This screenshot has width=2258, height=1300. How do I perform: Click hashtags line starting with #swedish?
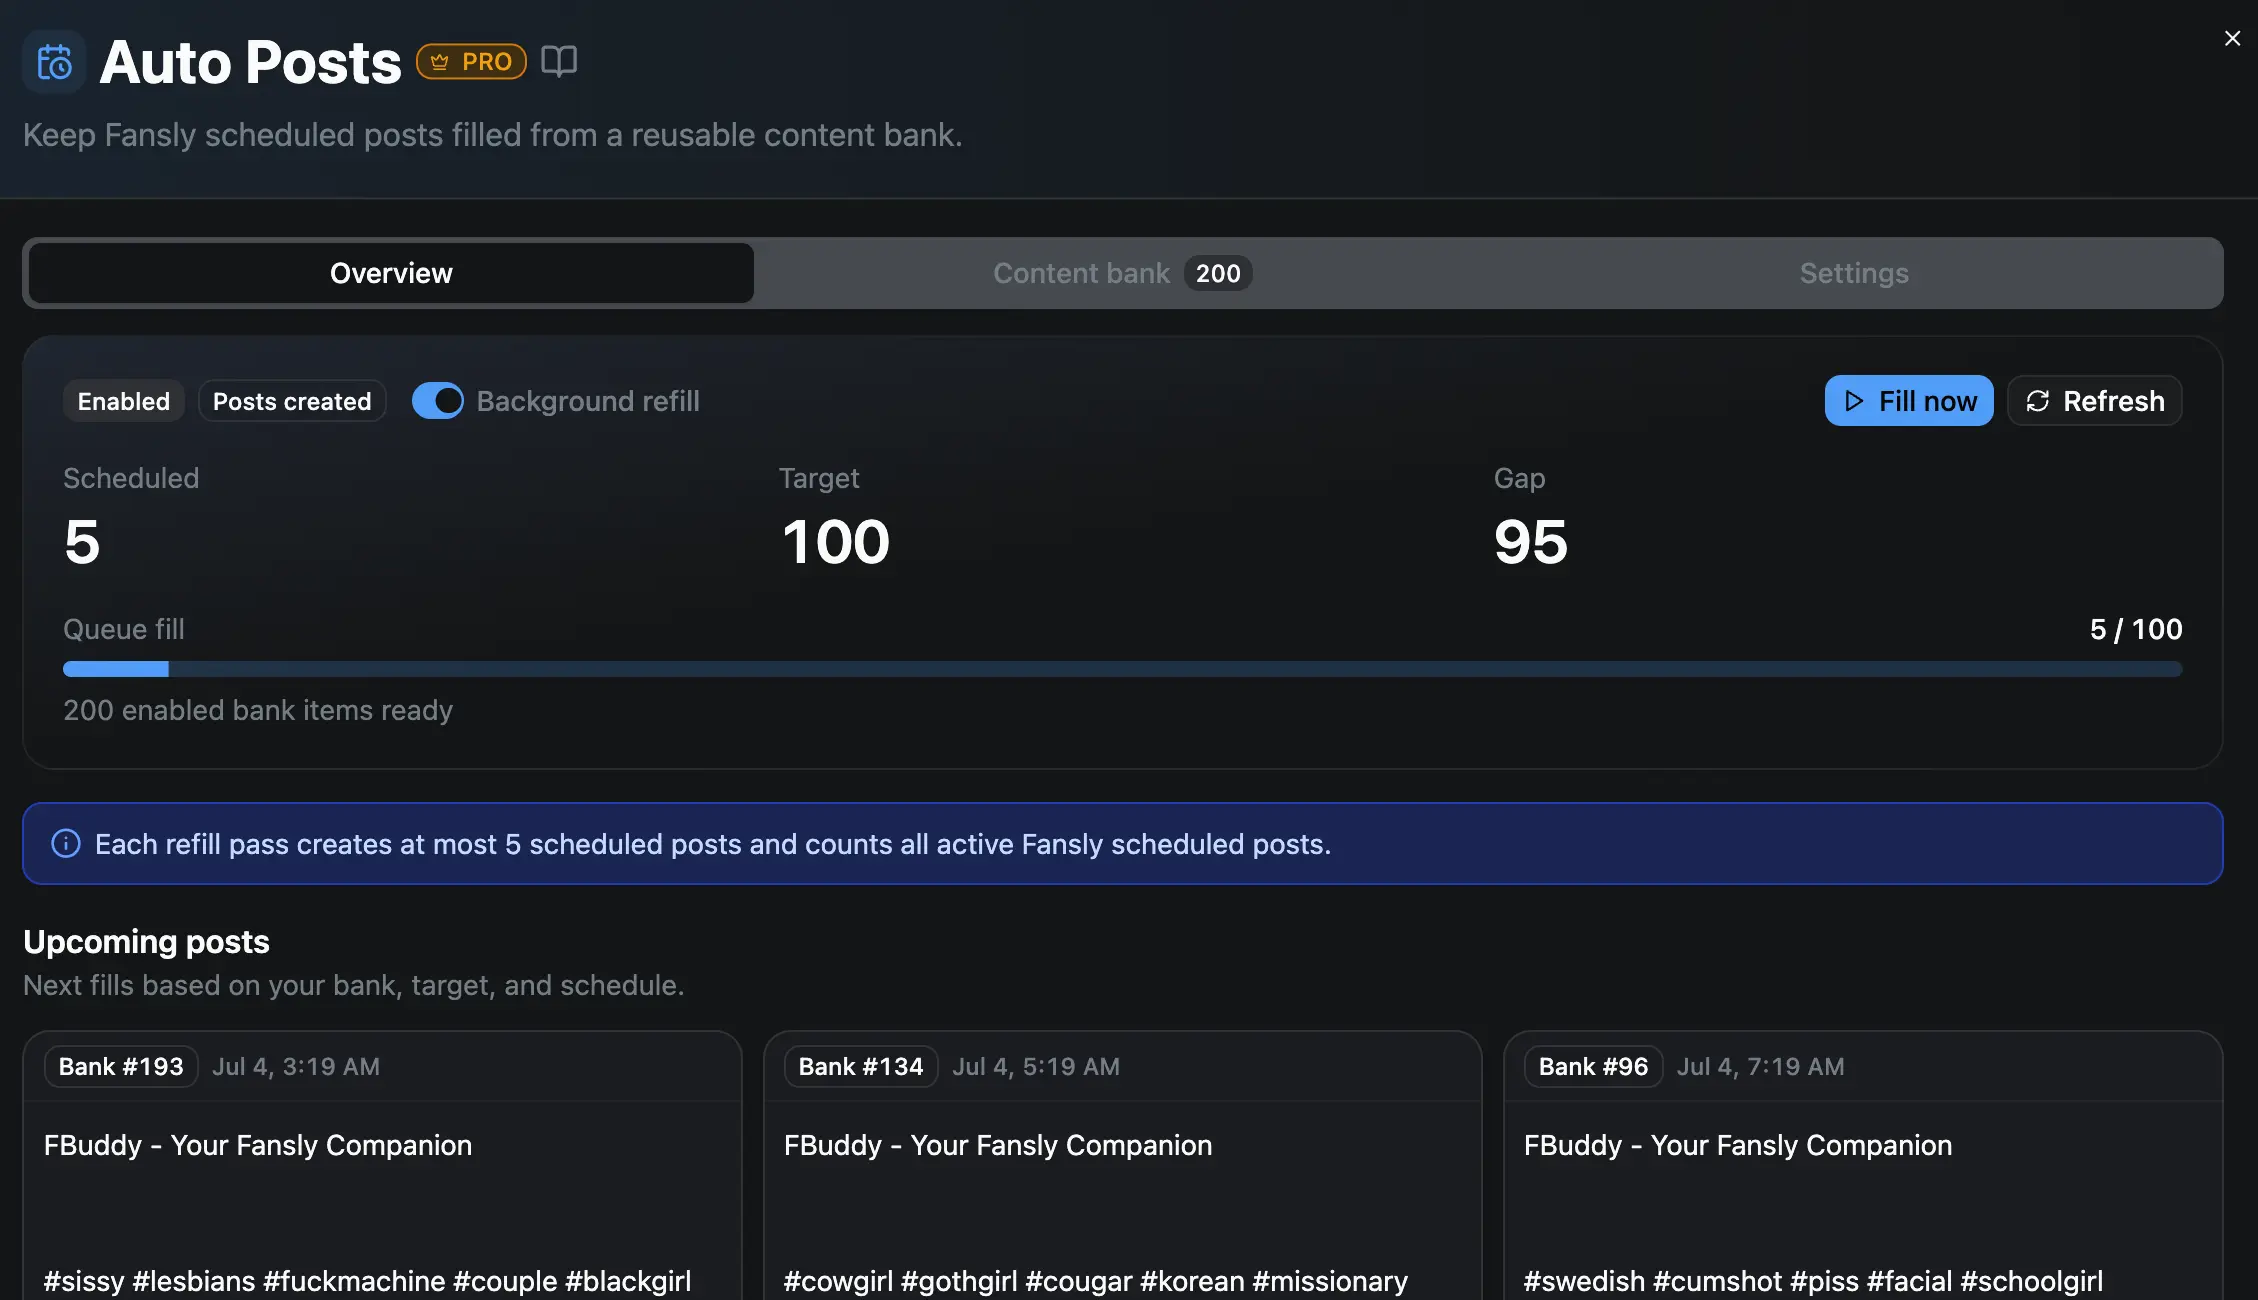[1813, 1281]
